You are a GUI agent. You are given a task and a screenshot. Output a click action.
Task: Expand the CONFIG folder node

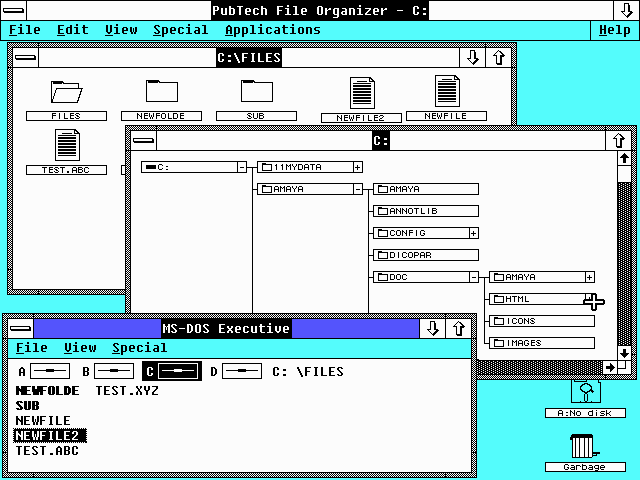tap(474, 233)
